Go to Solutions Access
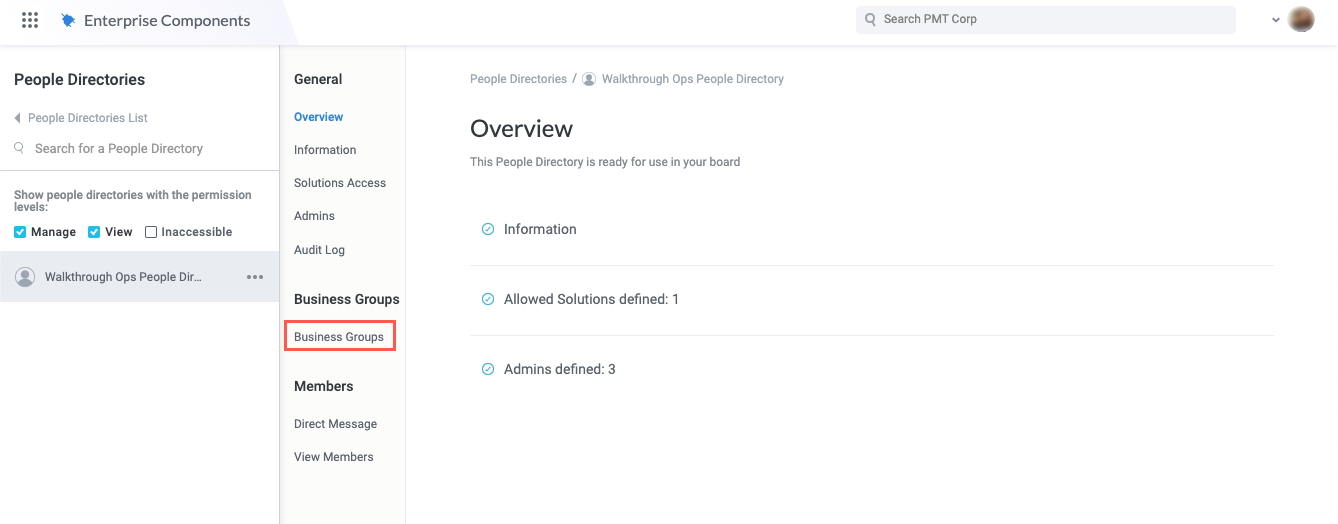The image size is (1338, 524). [340, 183]
